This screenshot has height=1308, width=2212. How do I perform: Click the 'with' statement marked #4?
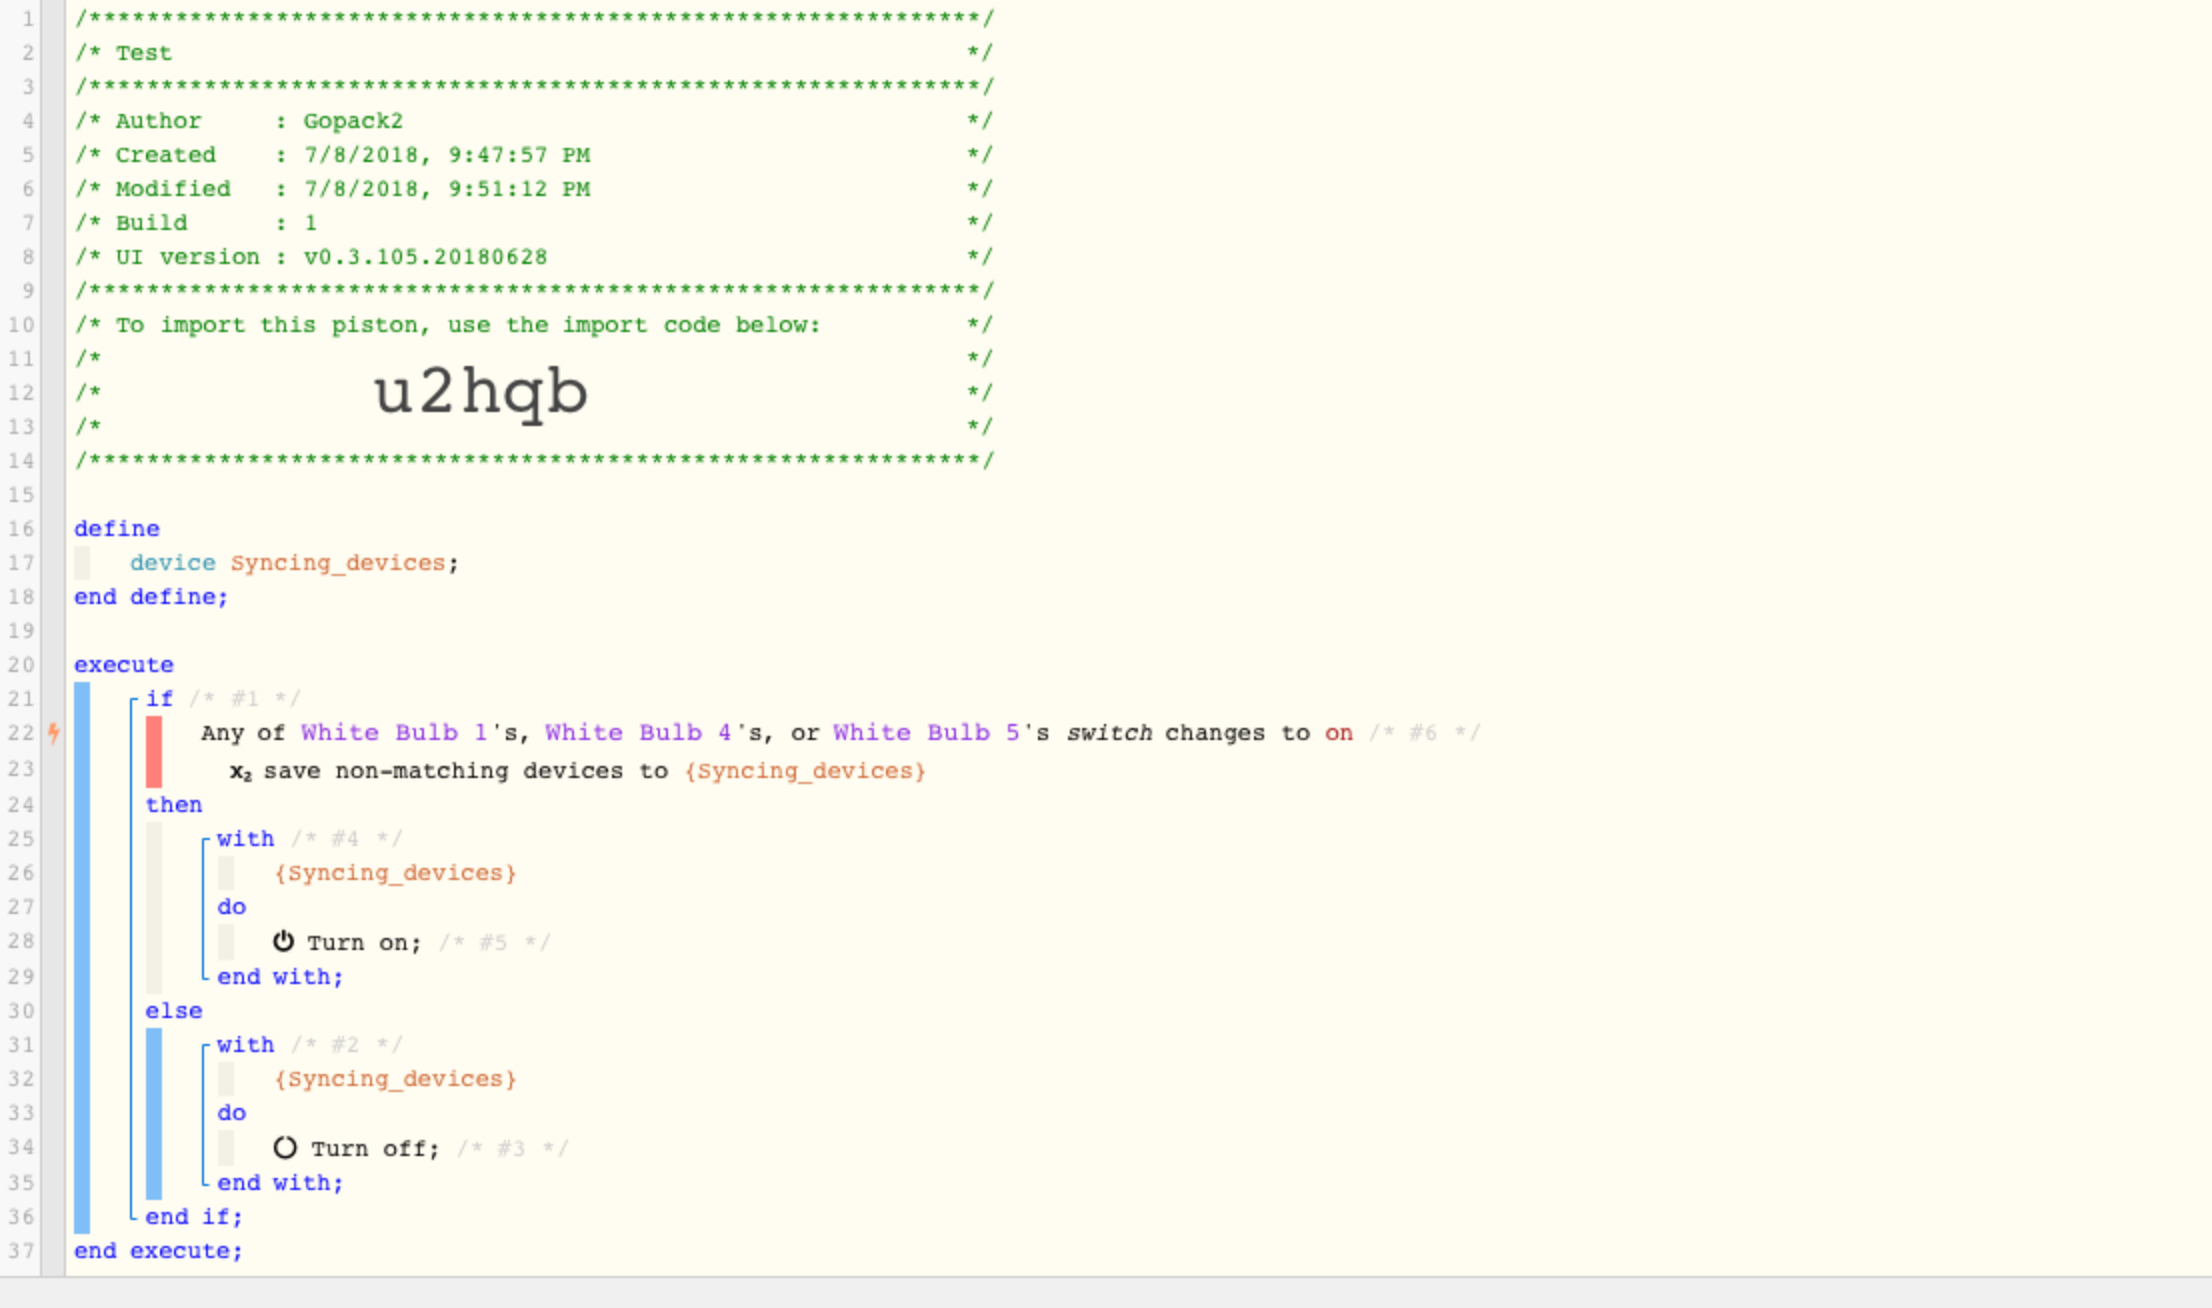click(x=246, y=839)
